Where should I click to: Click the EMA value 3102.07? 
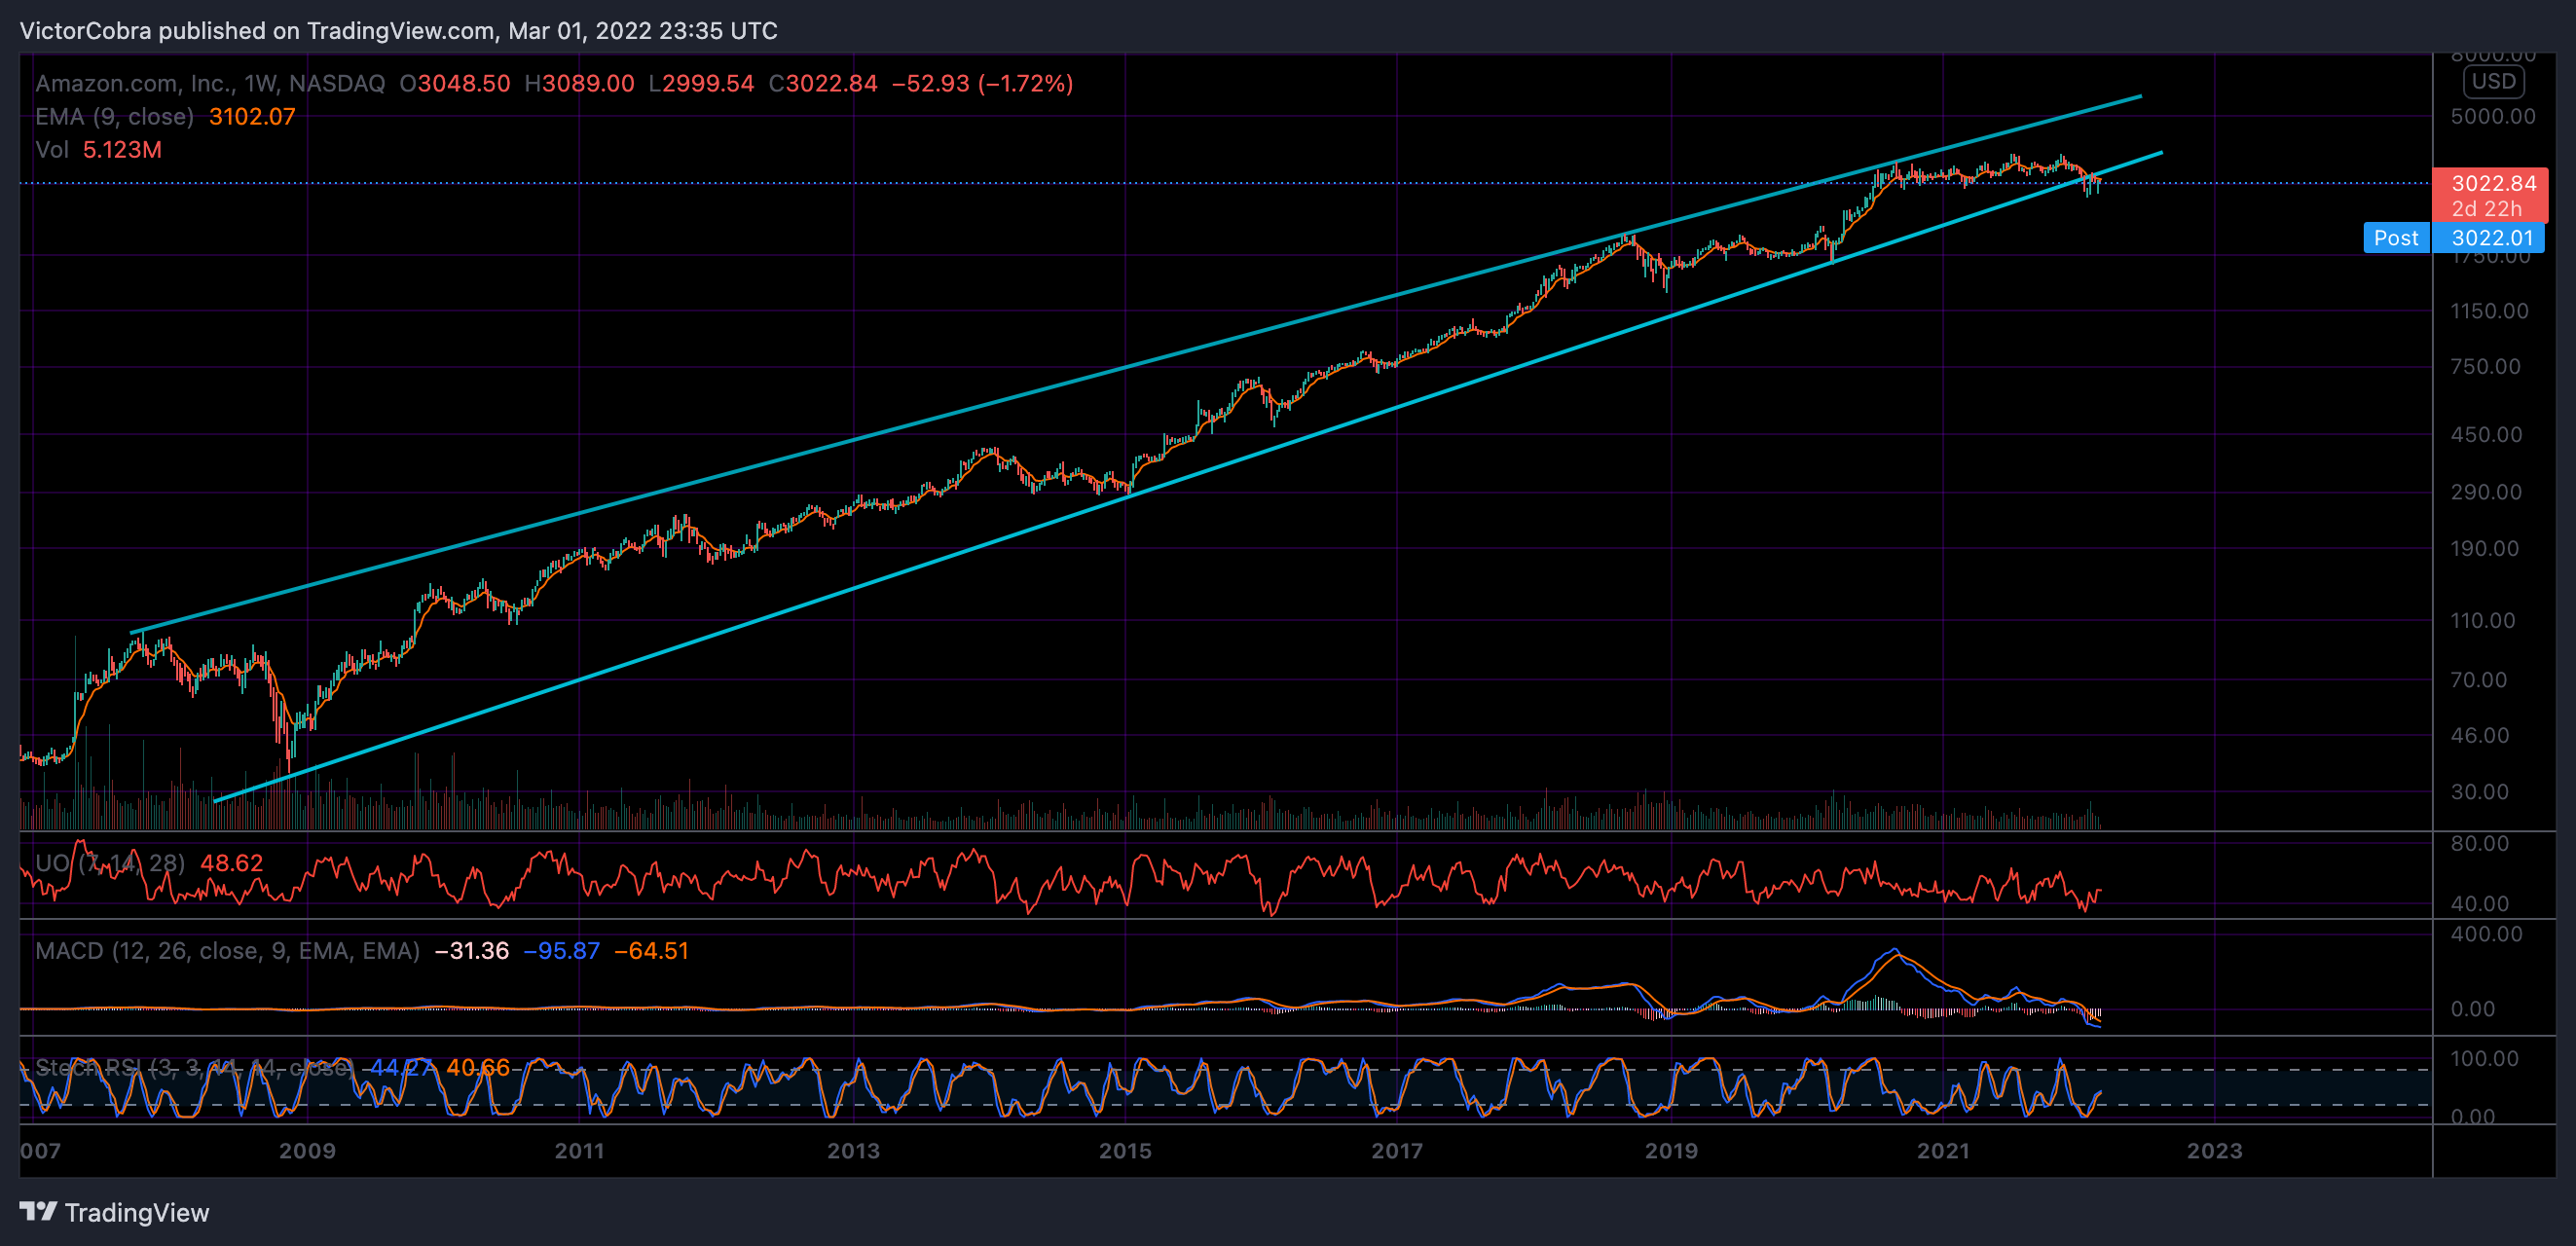coord(252,116)
